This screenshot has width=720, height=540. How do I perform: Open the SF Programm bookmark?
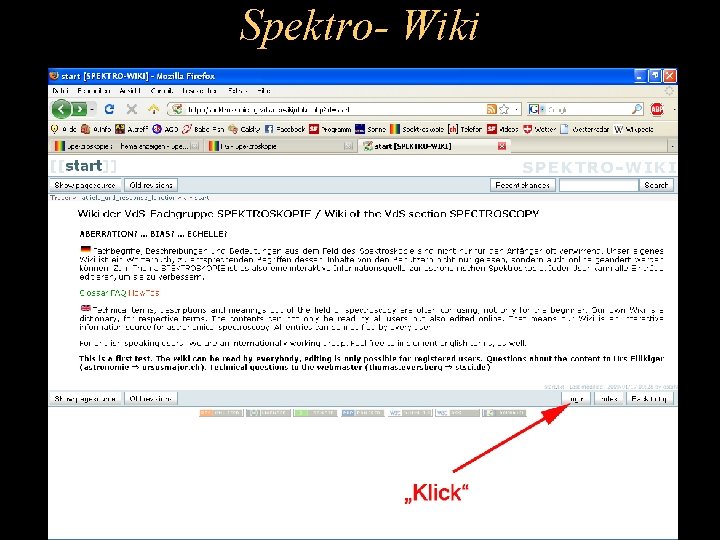click(330, 129)
